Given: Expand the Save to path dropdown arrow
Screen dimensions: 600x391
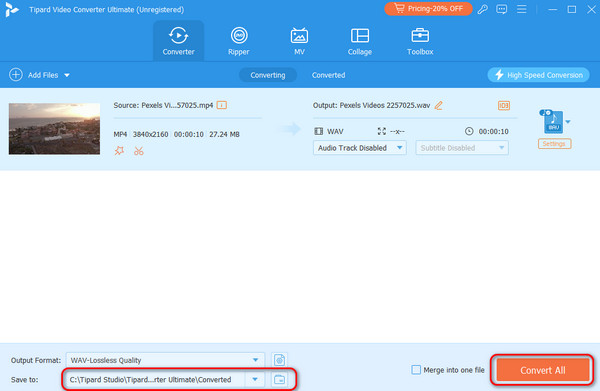Looking at the screenshot, I should click(255, 380).
